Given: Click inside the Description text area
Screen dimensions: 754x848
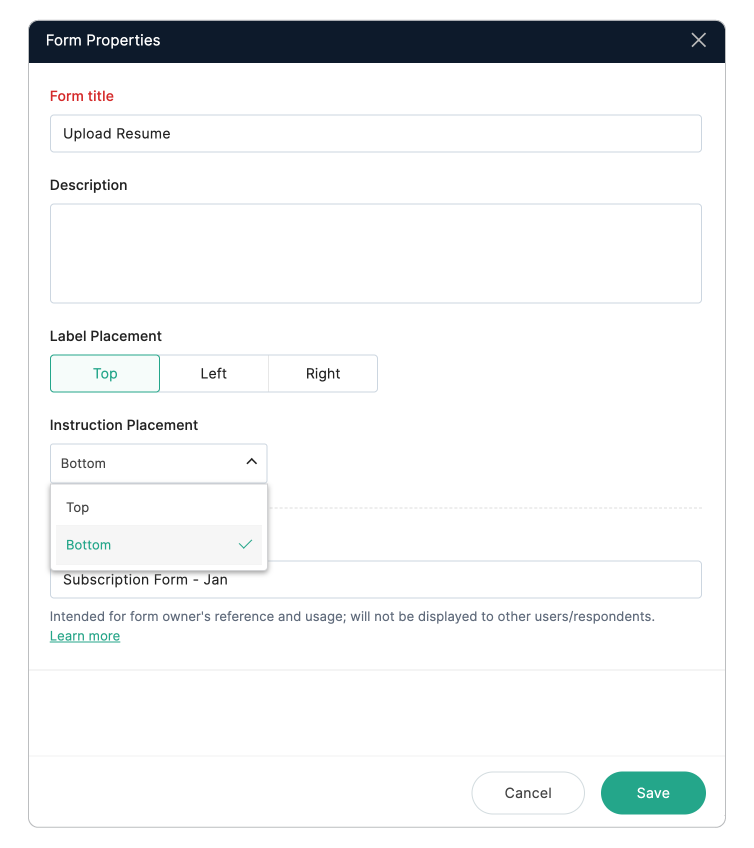Looking at the screenshot, I should [376, 253].
